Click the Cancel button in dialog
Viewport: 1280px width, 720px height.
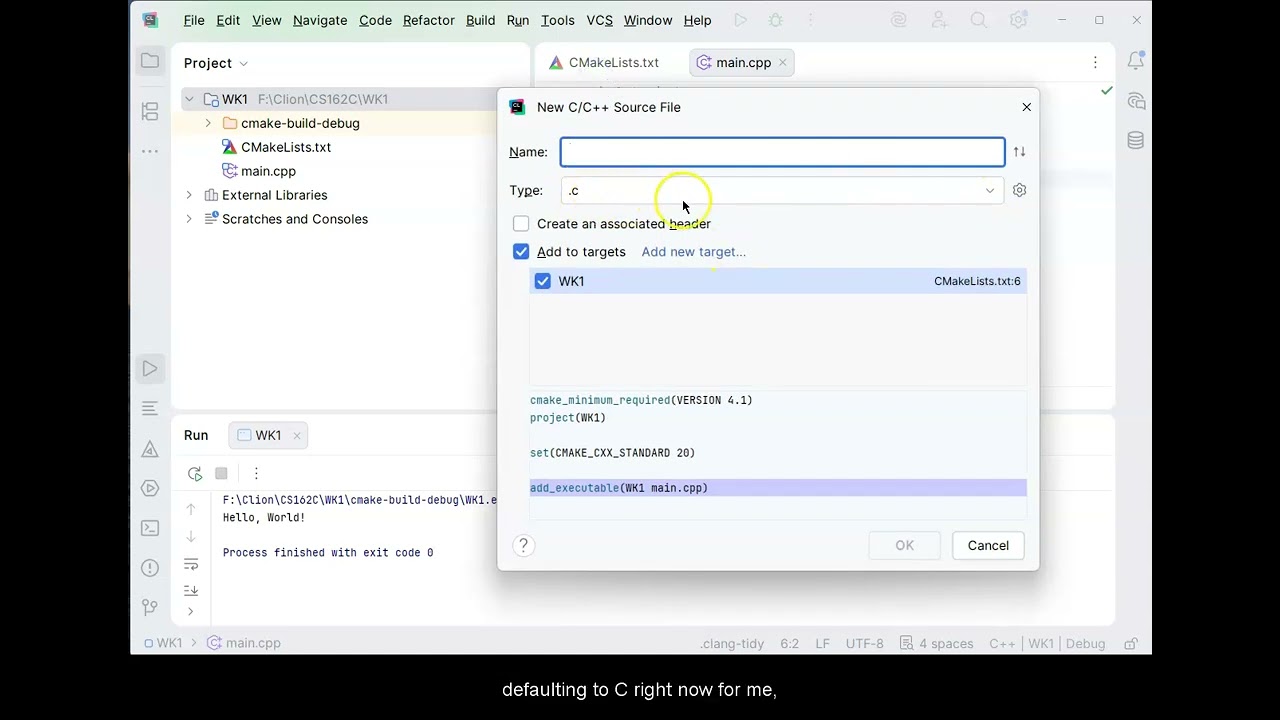tap(988, 545)
